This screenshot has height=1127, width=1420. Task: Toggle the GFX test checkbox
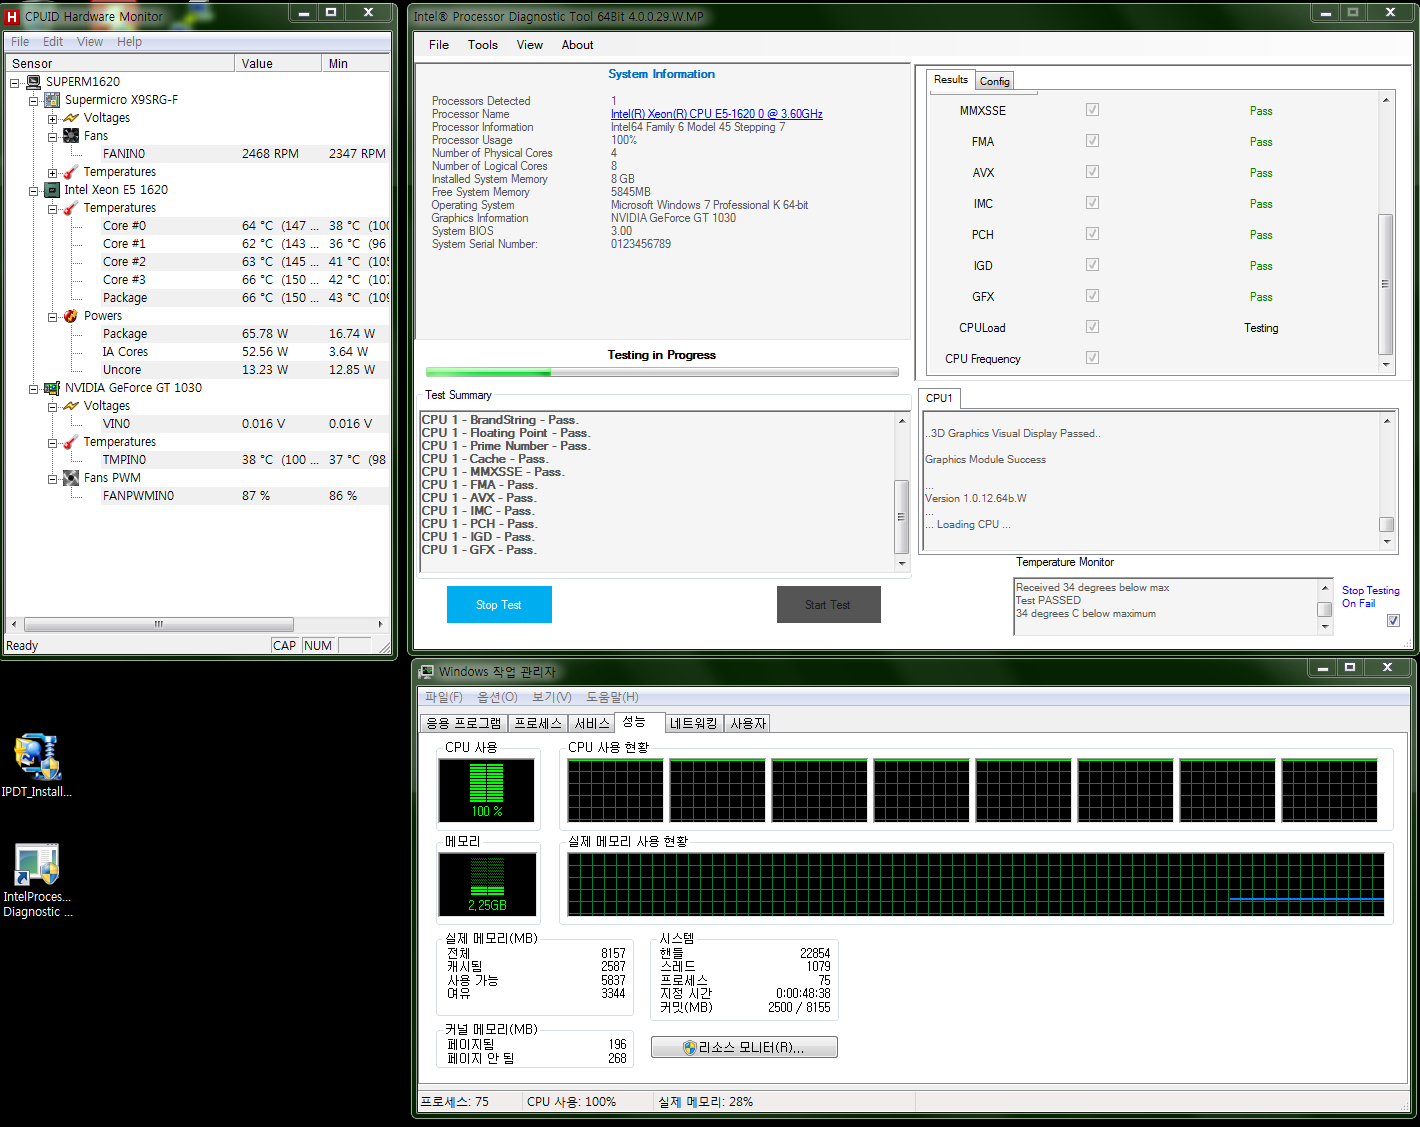point(1092,296)
